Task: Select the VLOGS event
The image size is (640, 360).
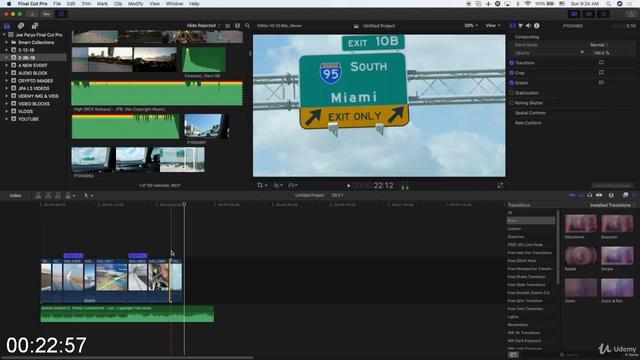Action: (25, 111)
